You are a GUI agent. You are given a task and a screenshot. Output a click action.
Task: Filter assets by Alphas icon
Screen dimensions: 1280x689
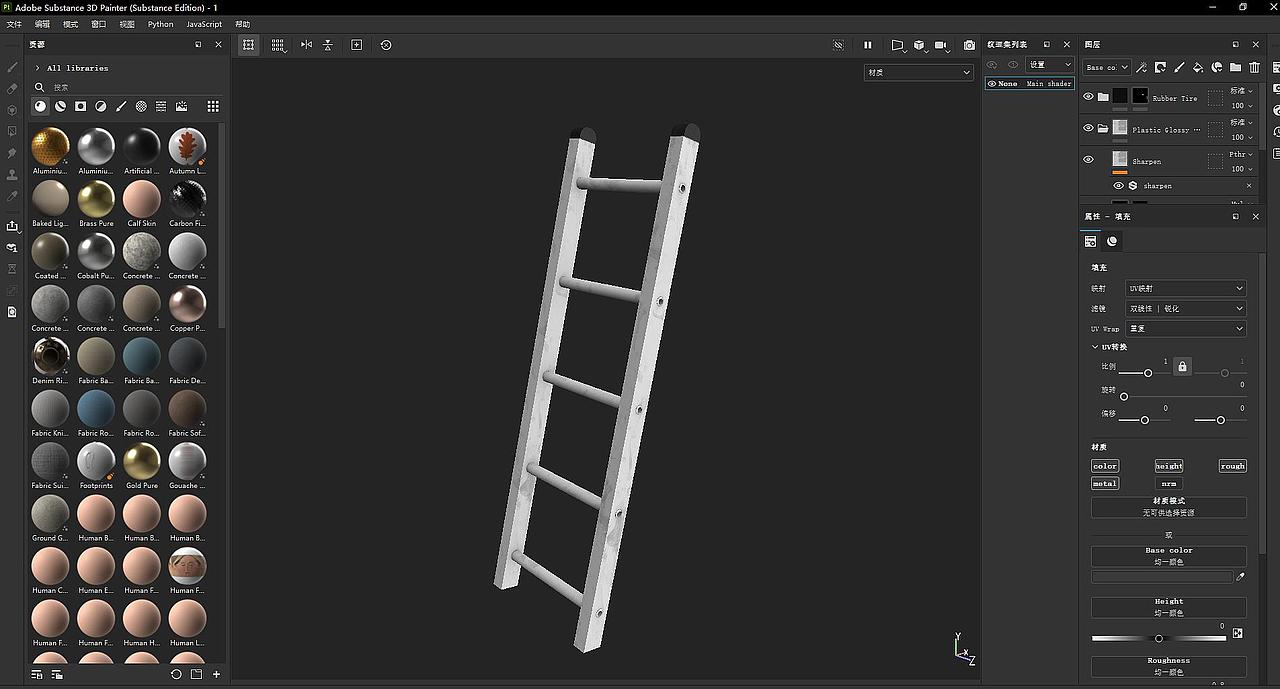pos(141,106)
